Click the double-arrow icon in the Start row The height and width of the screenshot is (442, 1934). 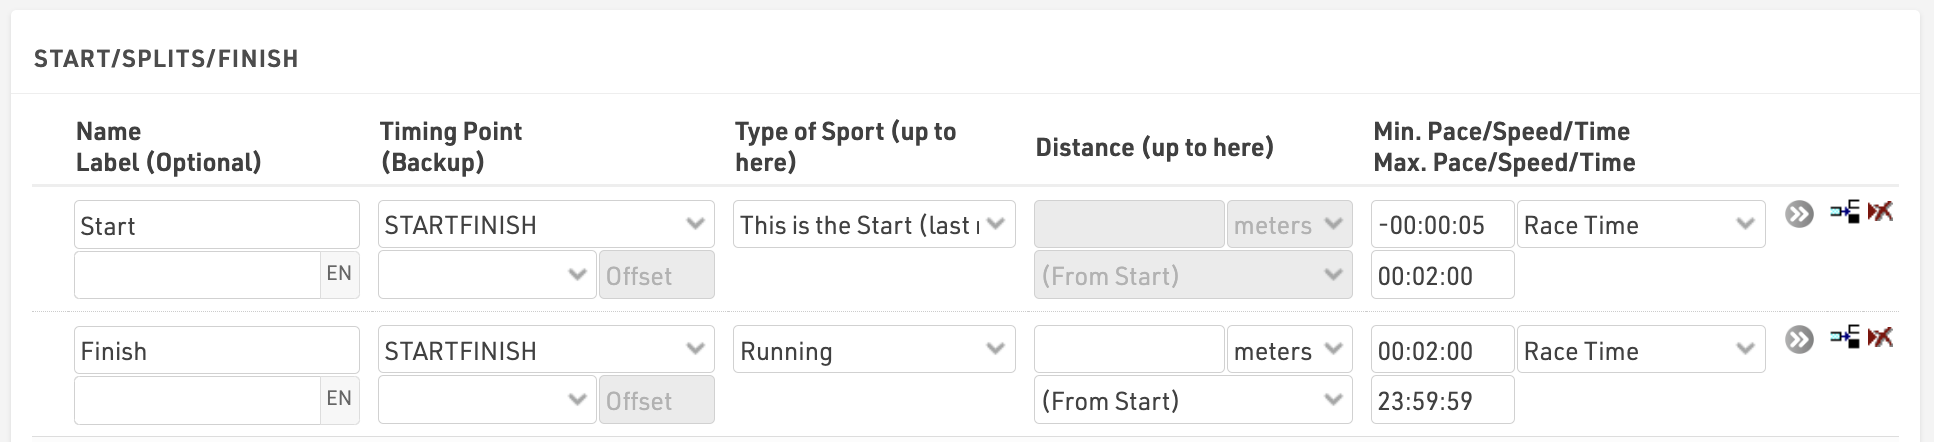(1799, 213)
